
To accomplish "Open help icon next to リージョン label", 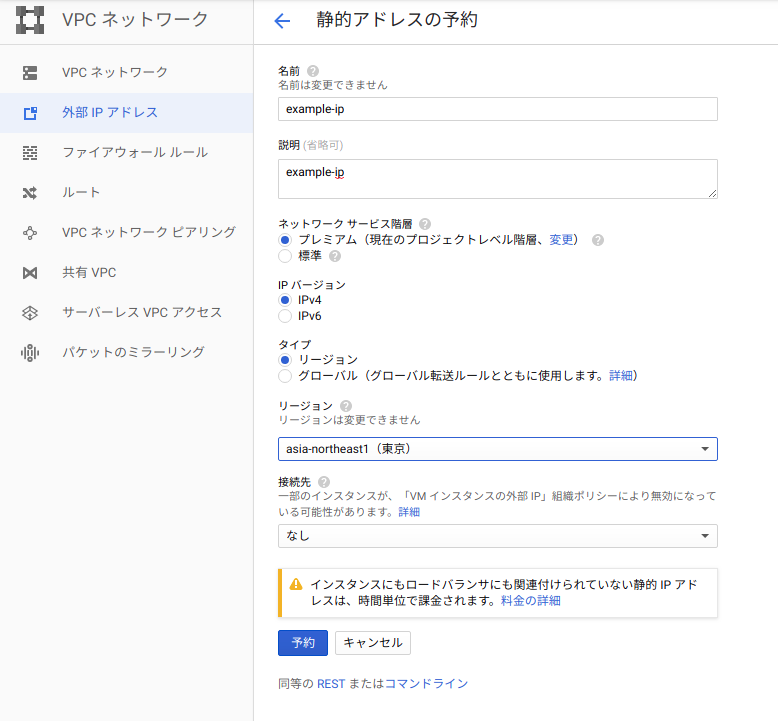I will tap(346, 406).
